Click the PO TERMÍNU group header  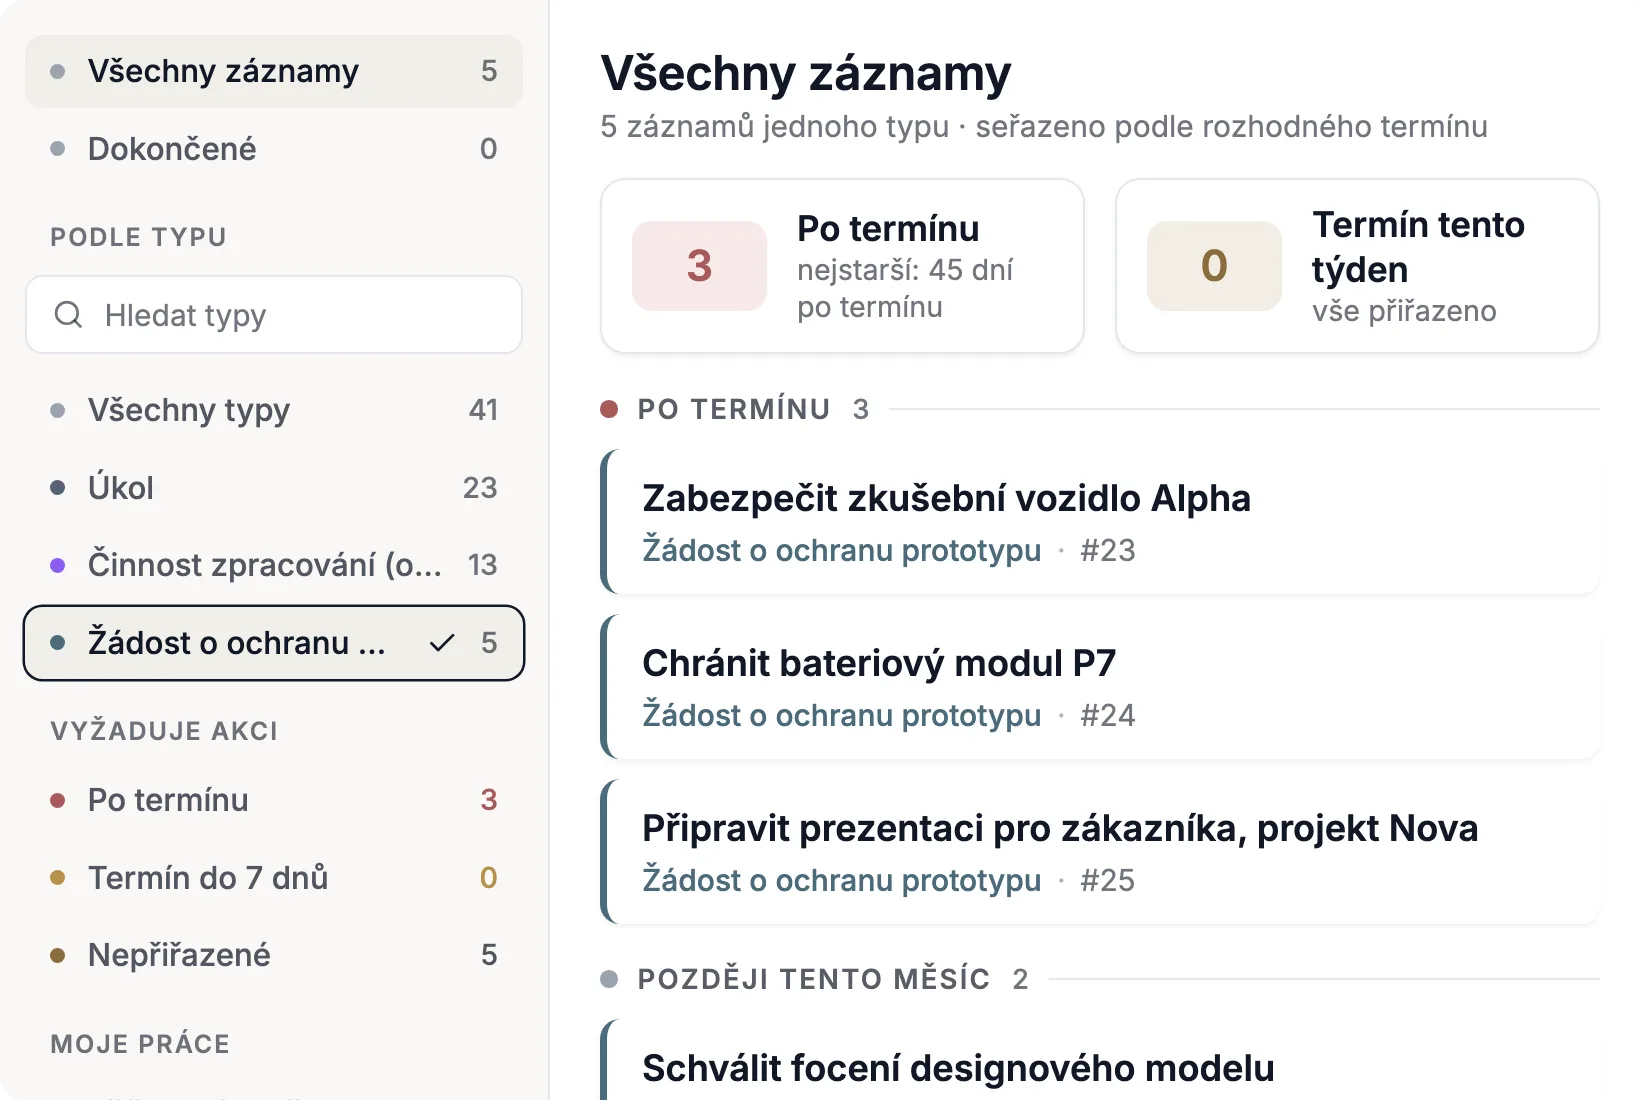[734, 409]
